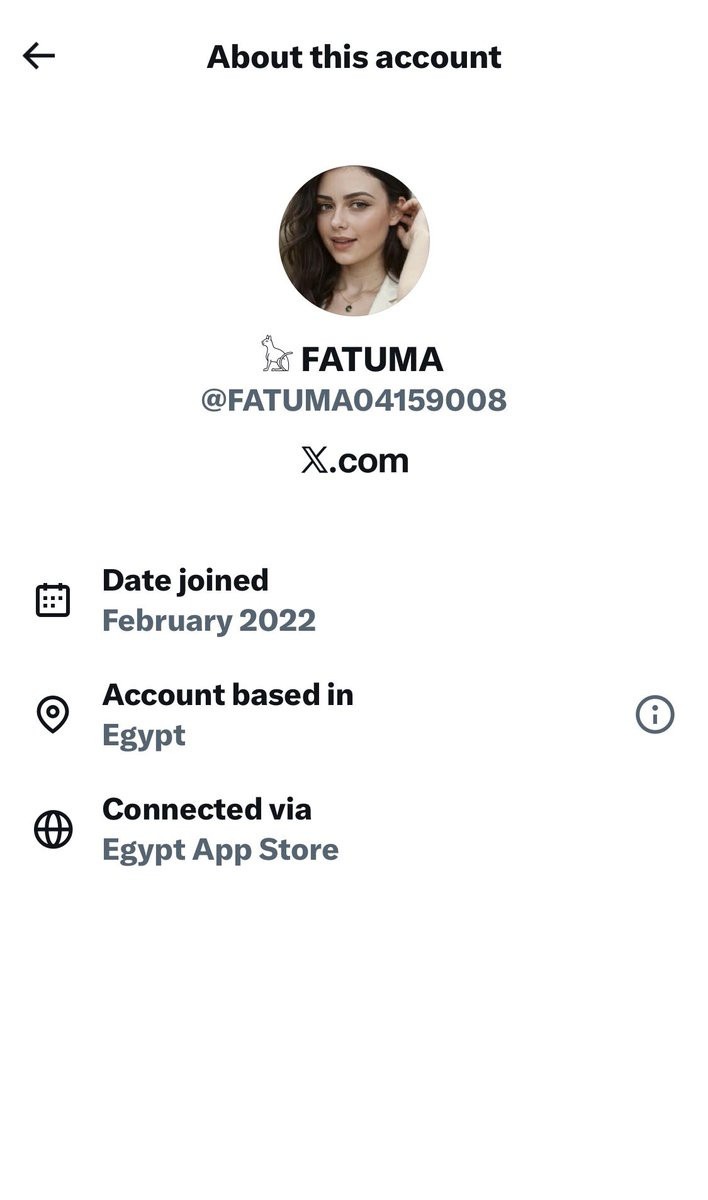Select the FATUMA display name
708x1200 pixels.
pos(372,359)
